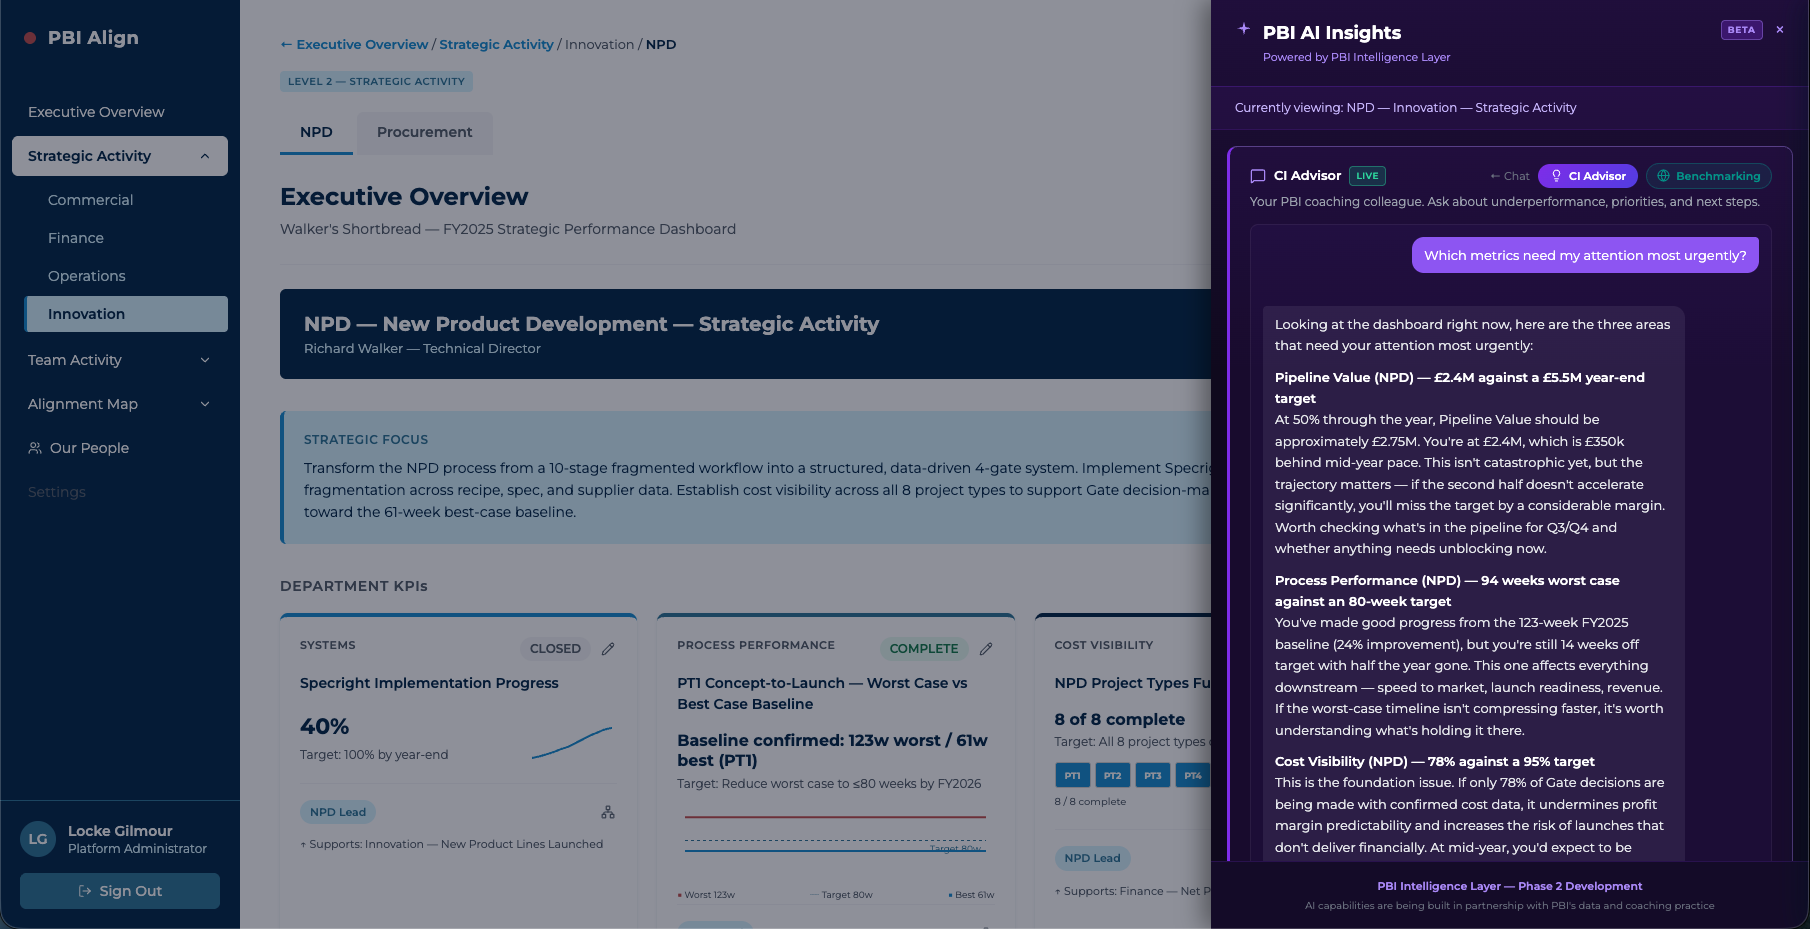This screenshot has height=929, width=1810.
Task: Click the LEVEL 2 — STRATEGIC ACTIVITY tag
Action: [376, 82]
